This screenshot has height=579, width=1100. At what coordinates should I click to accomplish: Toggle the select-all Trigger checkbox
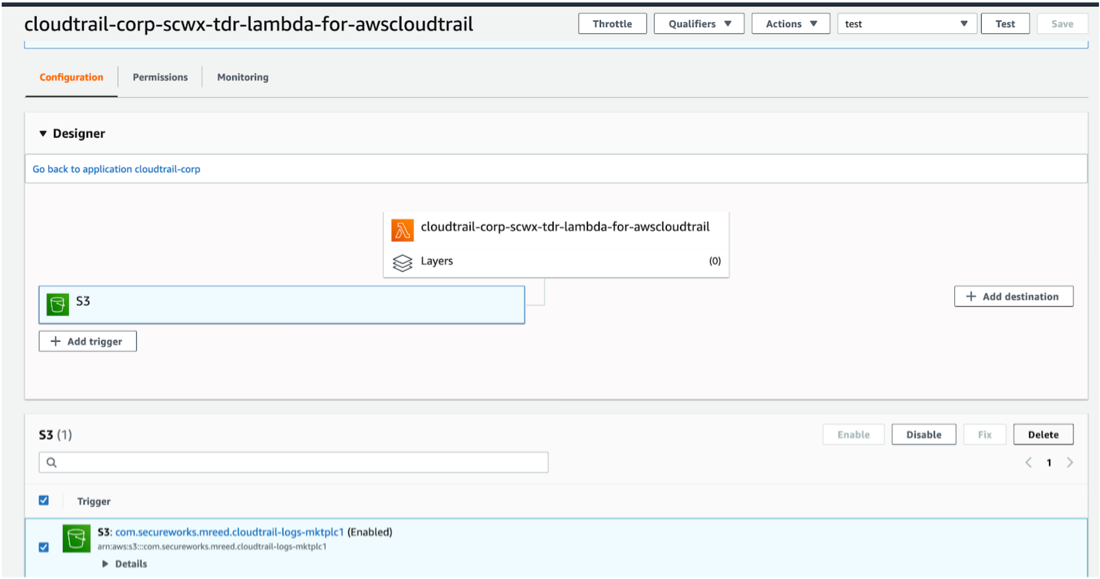(x=43, y=500)
